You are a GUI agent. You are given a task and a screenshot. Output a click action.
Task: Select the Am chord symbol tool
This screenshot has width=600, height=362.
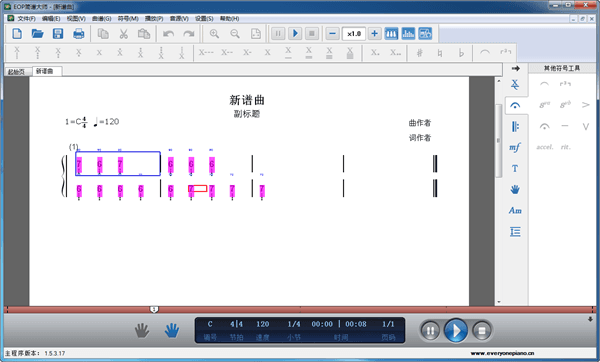click(515, 210)
